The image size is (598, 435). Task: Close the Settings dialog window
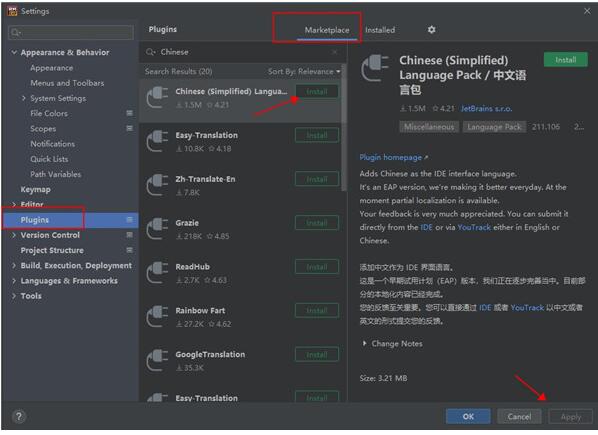587,11
